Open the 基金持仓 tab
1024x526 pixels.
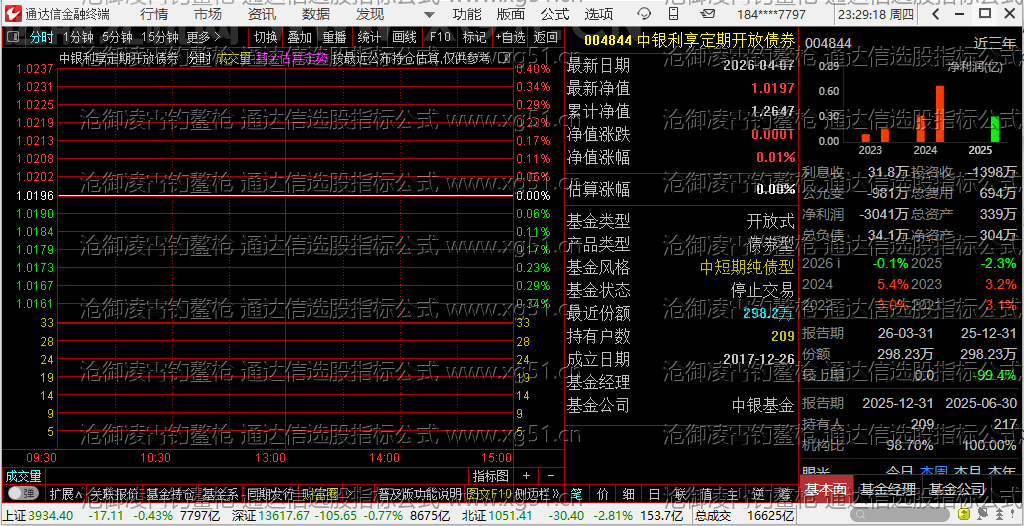click(170, 493)
